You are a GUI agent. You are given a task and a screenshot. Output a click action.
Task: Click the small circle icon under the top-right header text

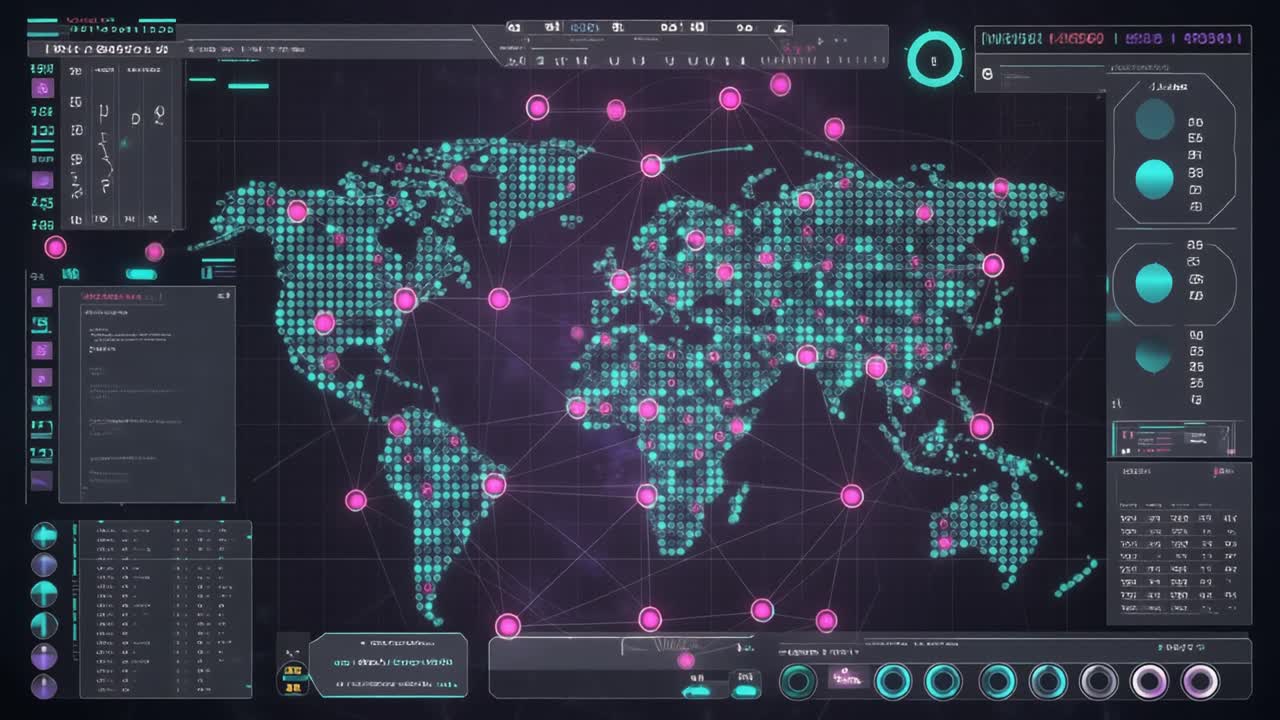coord(987,73)
